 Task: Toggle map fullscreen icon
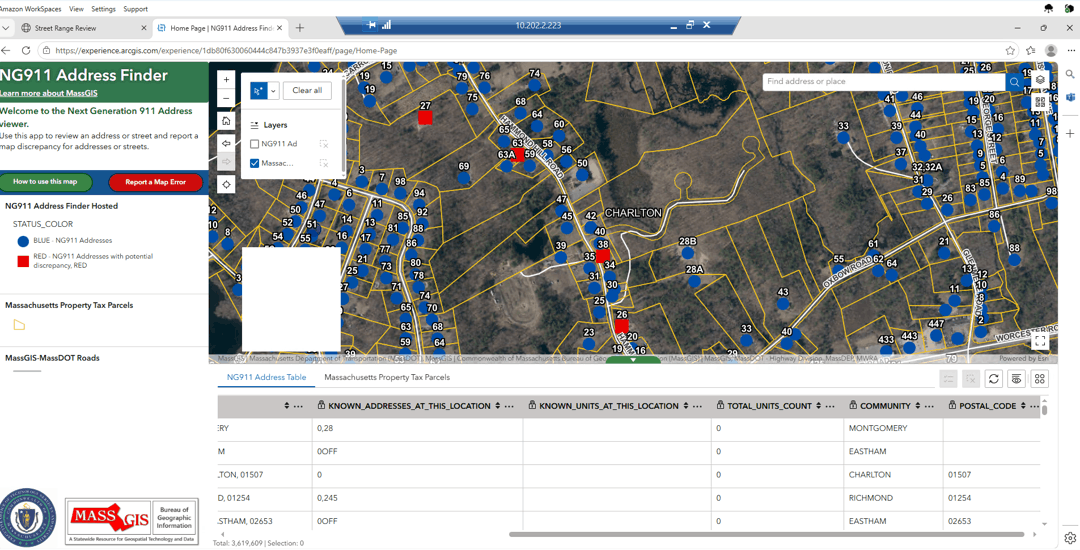point(1040,341)
